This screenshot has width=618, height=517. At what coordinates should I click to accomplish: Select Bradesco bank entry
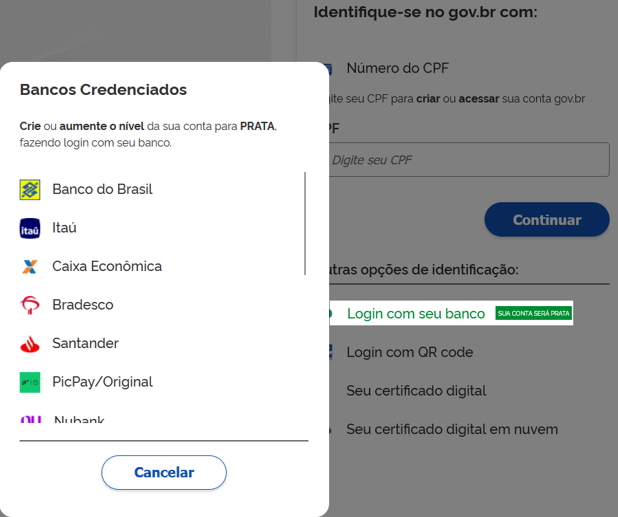83,305
